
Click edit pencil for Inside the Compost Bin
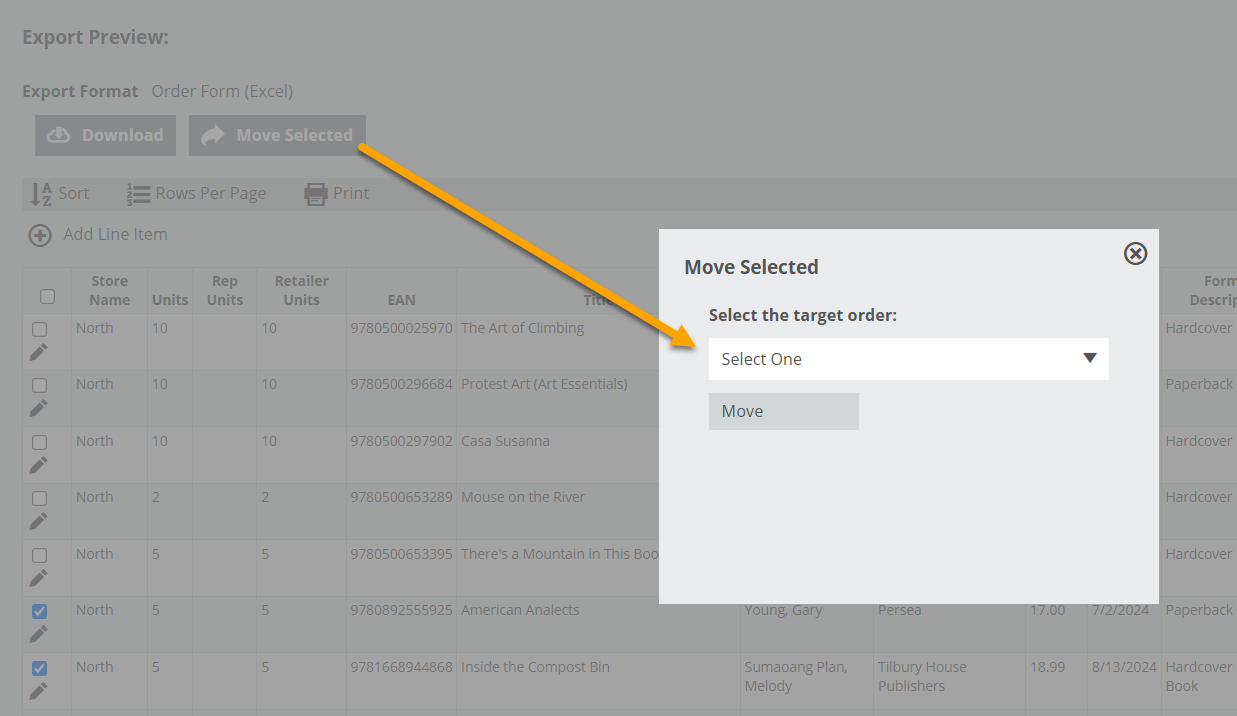38,691
